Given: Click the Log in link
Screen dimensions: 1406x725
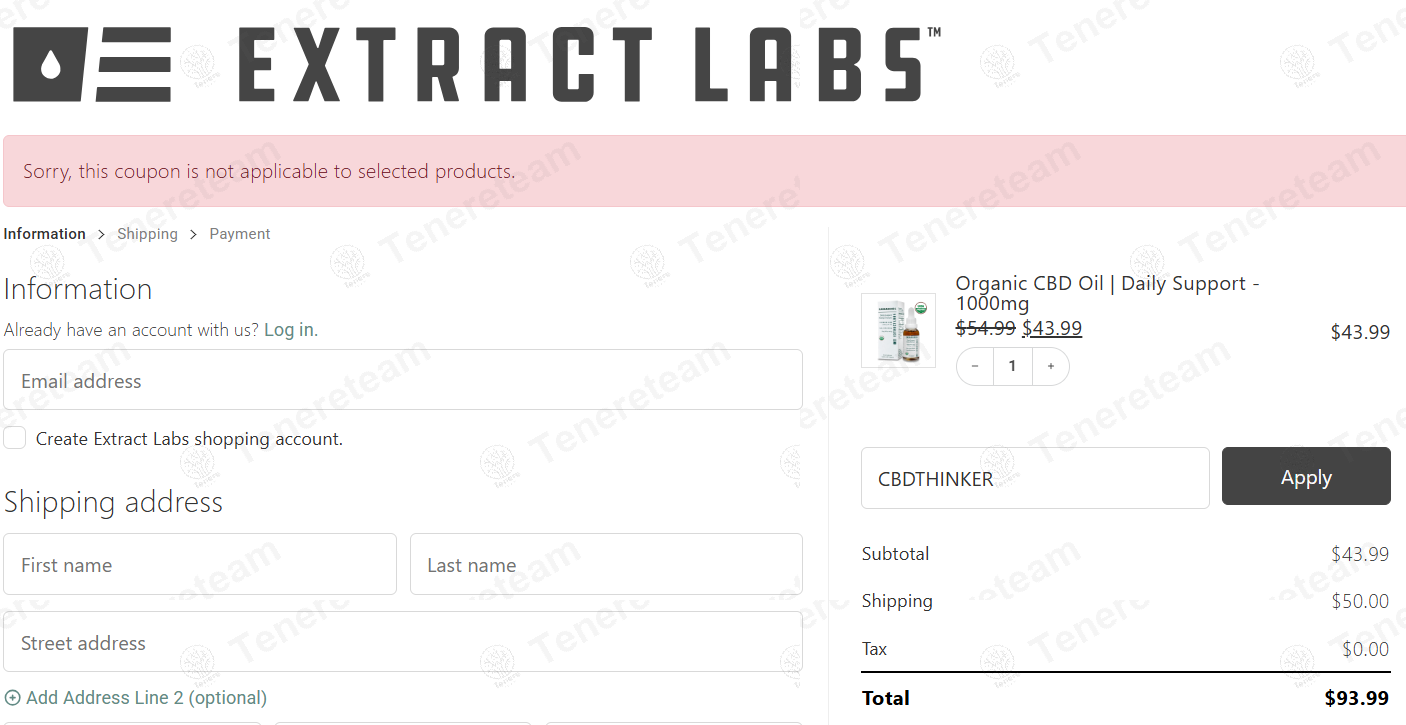Looking at the screenshot, I should click(289, 329).
